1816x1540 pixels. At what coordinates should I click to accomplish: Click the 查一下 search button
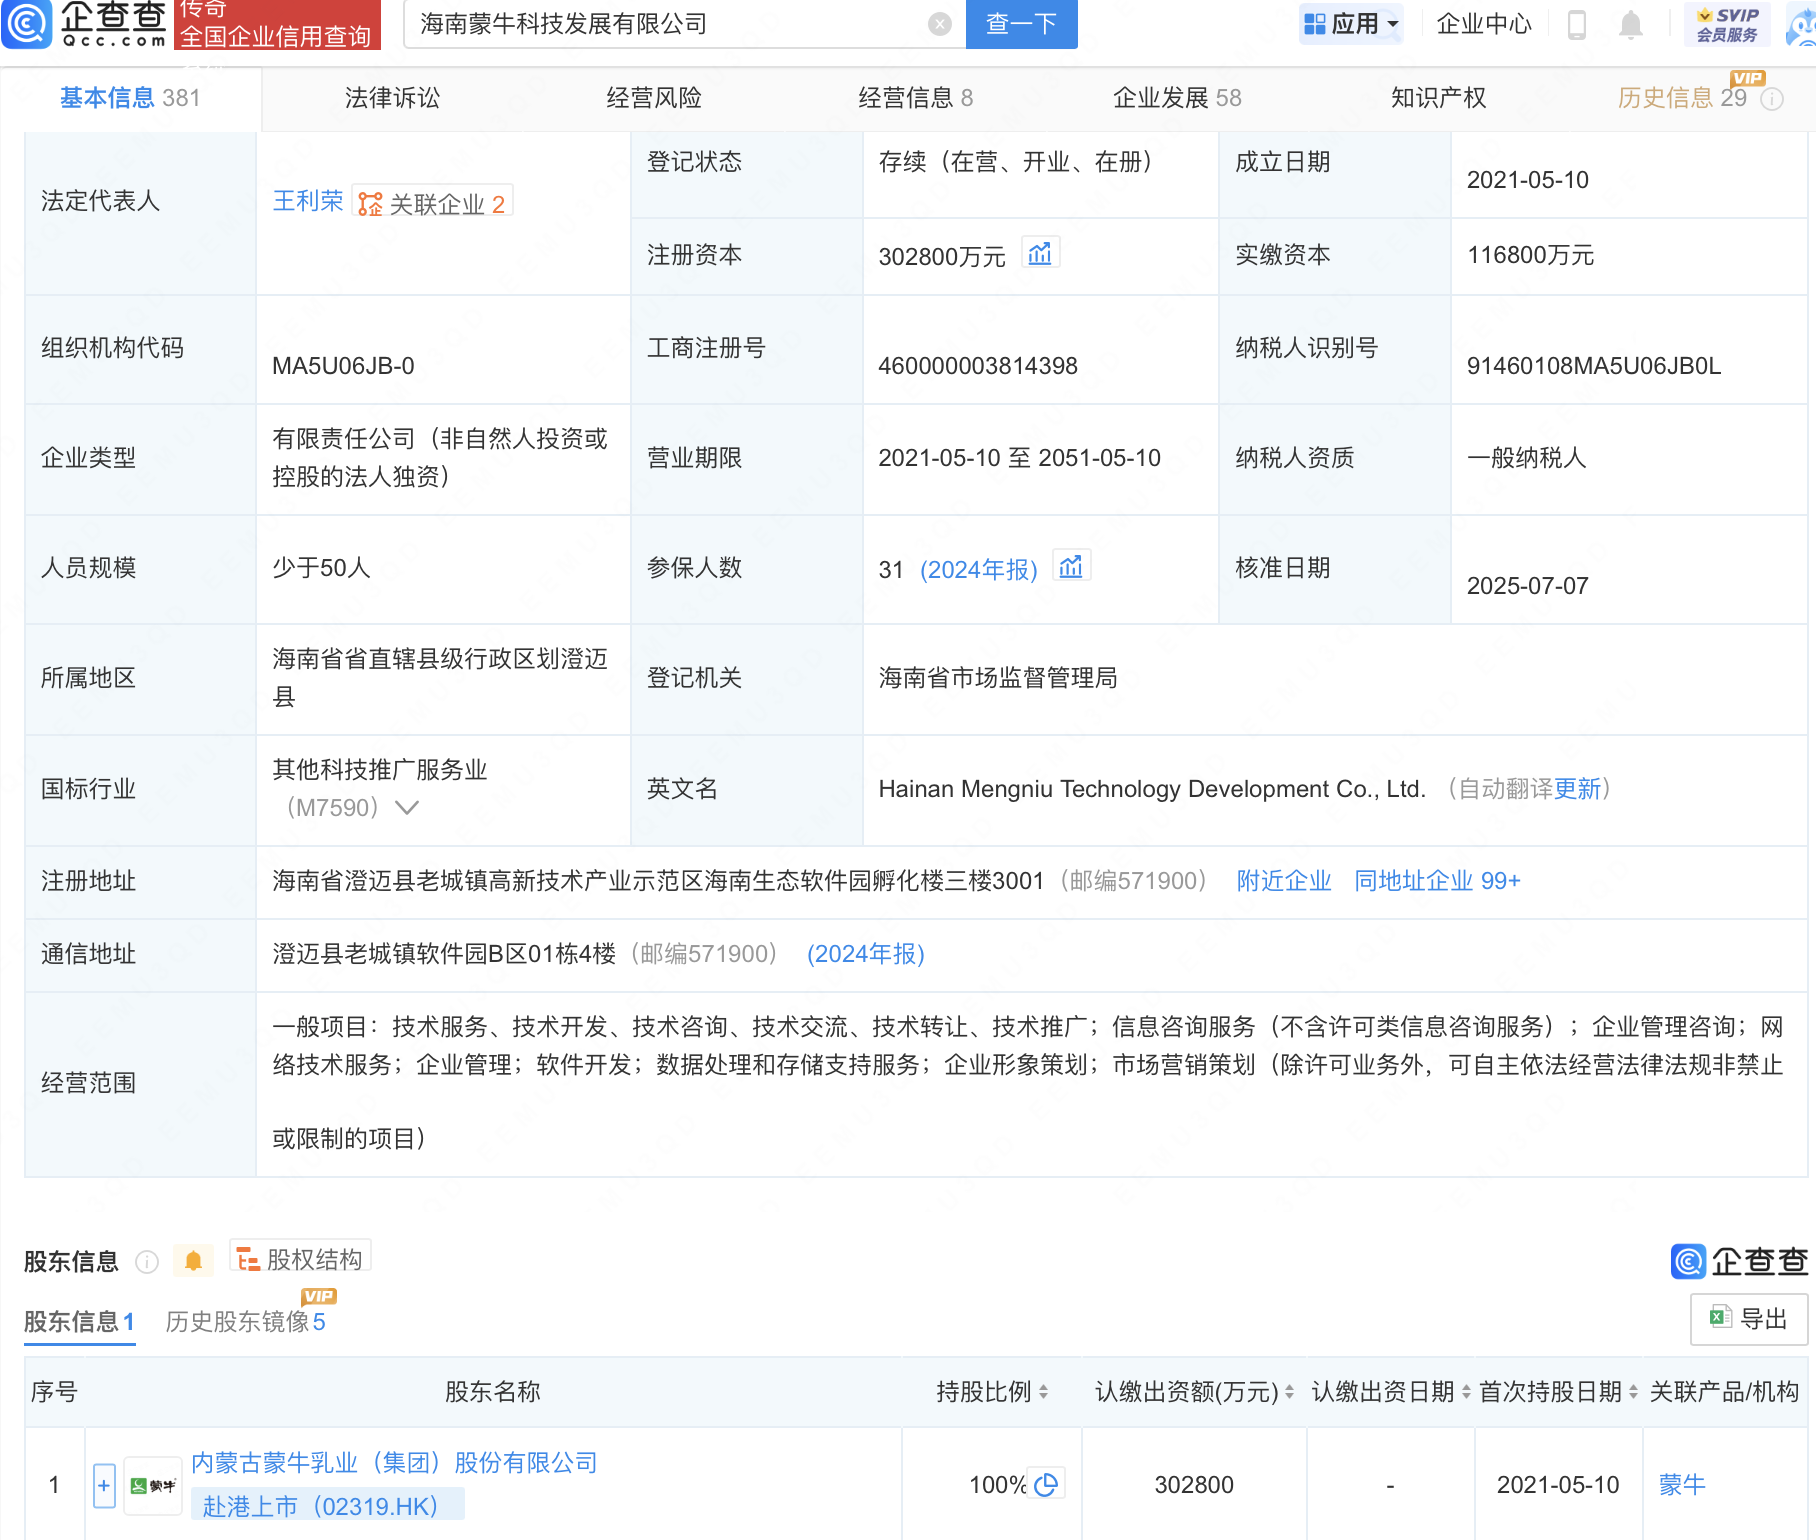click(1021, 24)
